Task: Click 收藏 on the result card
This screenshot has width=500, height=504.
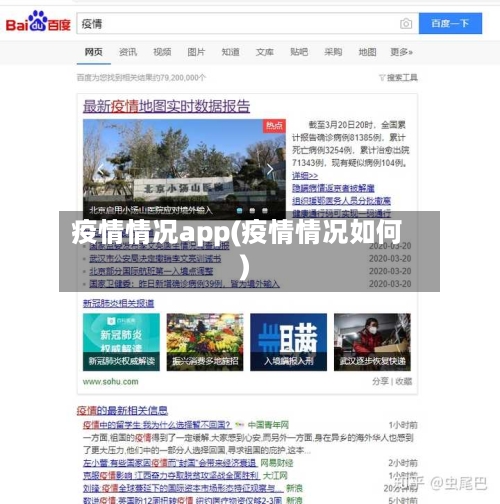Action: tap(403, 381)
